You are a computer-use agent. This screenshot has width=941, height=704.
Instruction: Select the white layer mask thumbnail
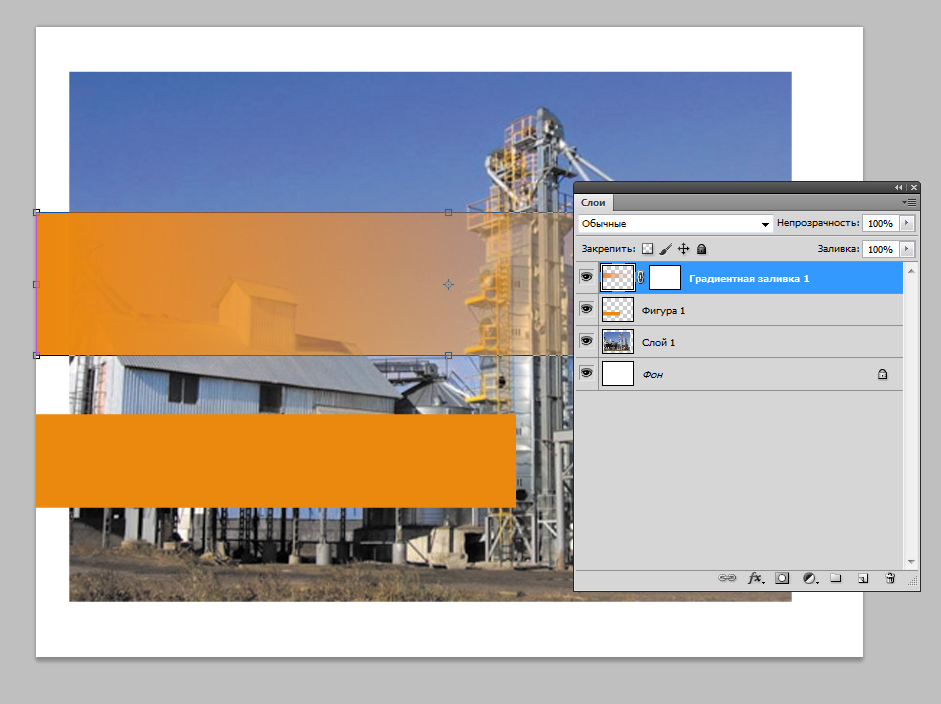click(665, 277)
